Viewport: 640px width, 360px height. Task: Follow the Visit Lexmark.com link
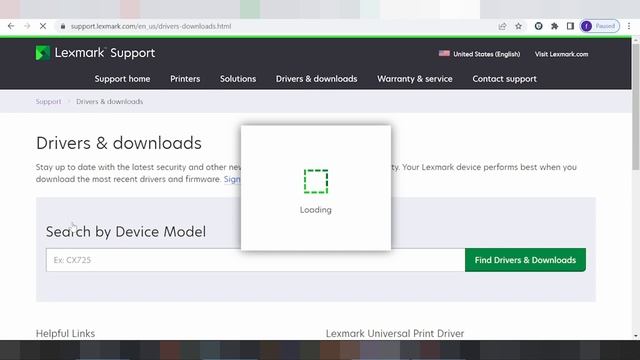(x=562, y=54)
